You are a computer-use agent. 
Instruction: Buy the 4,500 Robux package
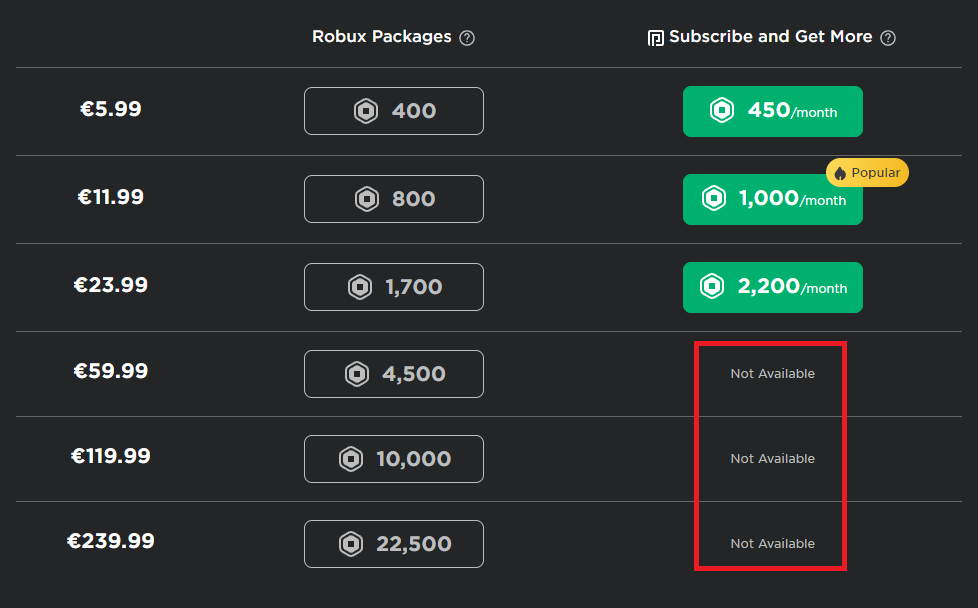[x=394, y=374]
